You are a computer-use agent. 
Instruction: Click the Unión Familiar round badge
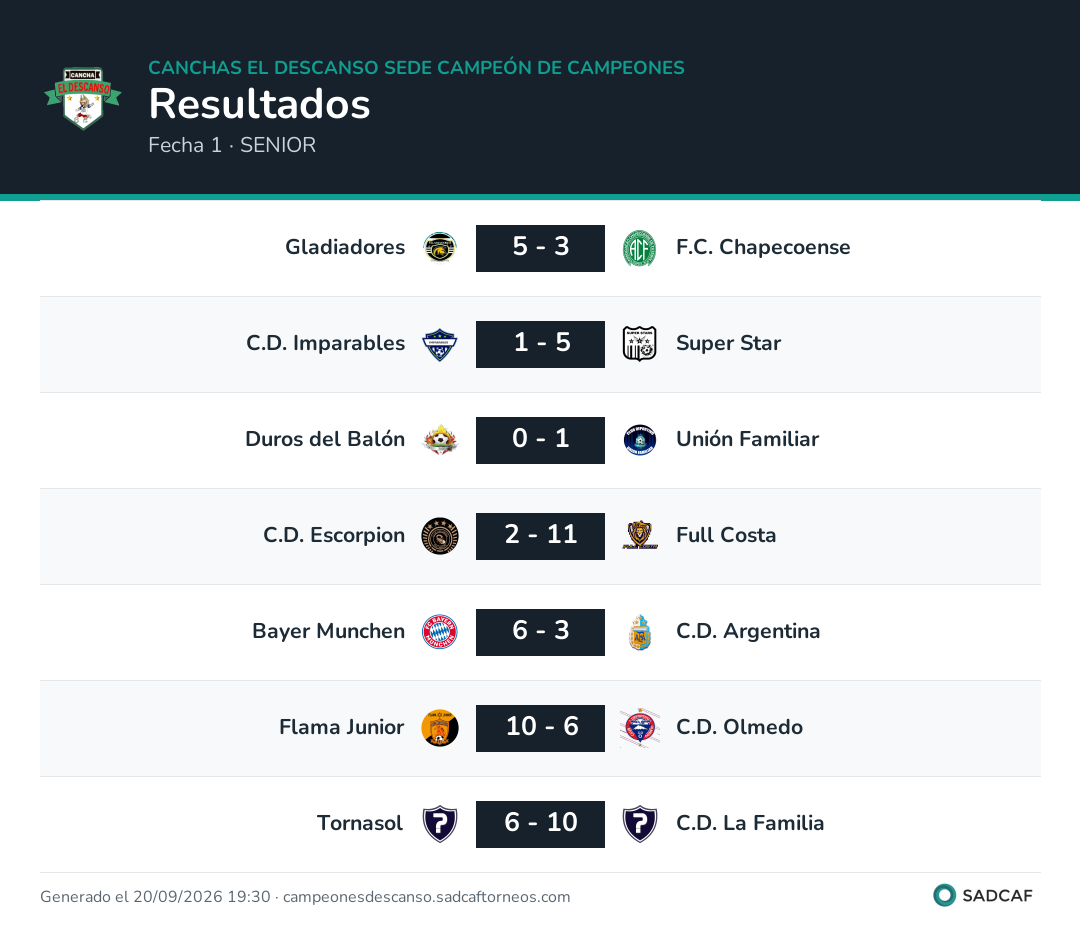point(639,440)
